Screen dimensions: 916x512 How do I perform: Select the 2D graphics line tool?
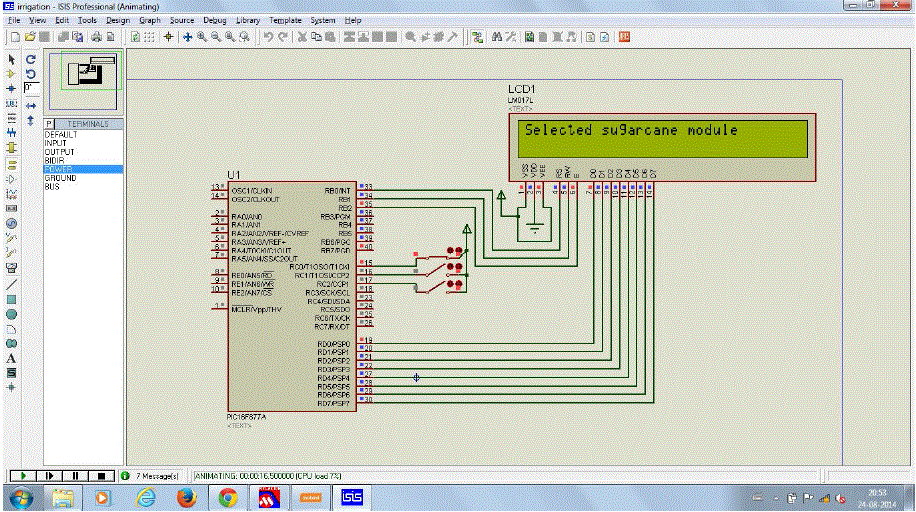11,284
